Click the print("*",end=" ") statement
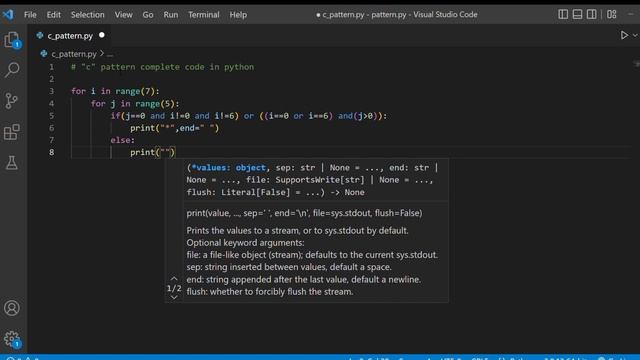 click(175, 128)
